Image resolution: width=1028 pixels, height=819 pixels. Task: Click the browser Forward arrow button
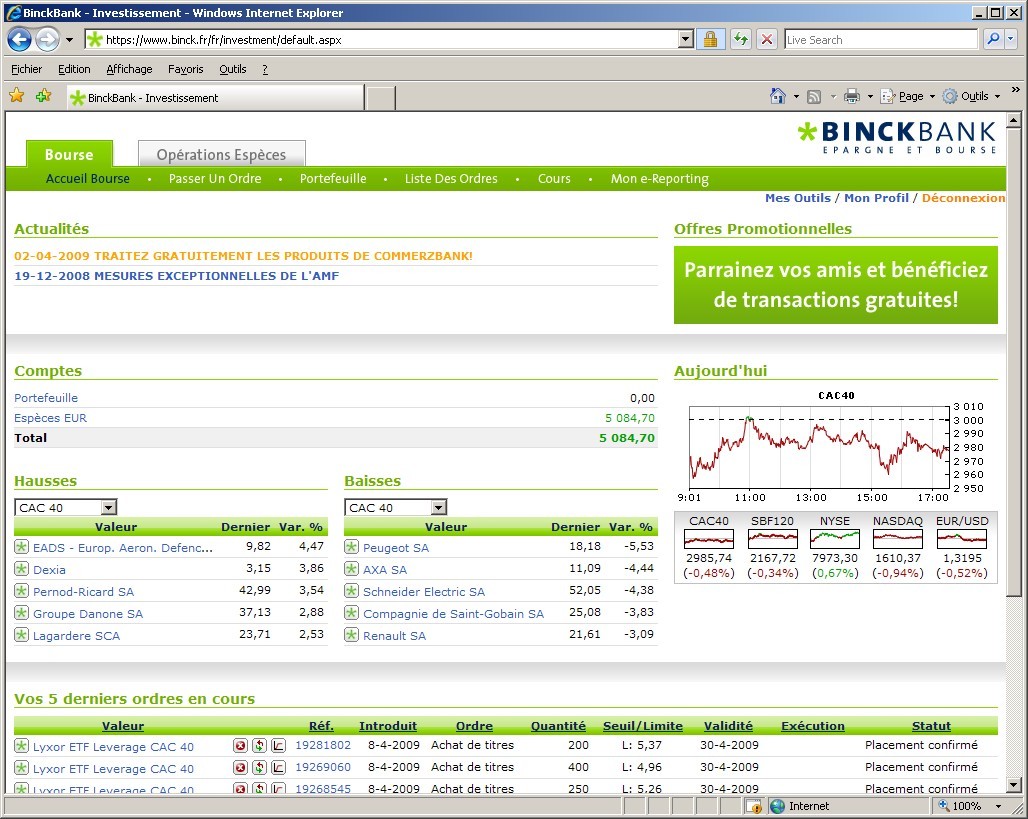[x=47, y=39]
